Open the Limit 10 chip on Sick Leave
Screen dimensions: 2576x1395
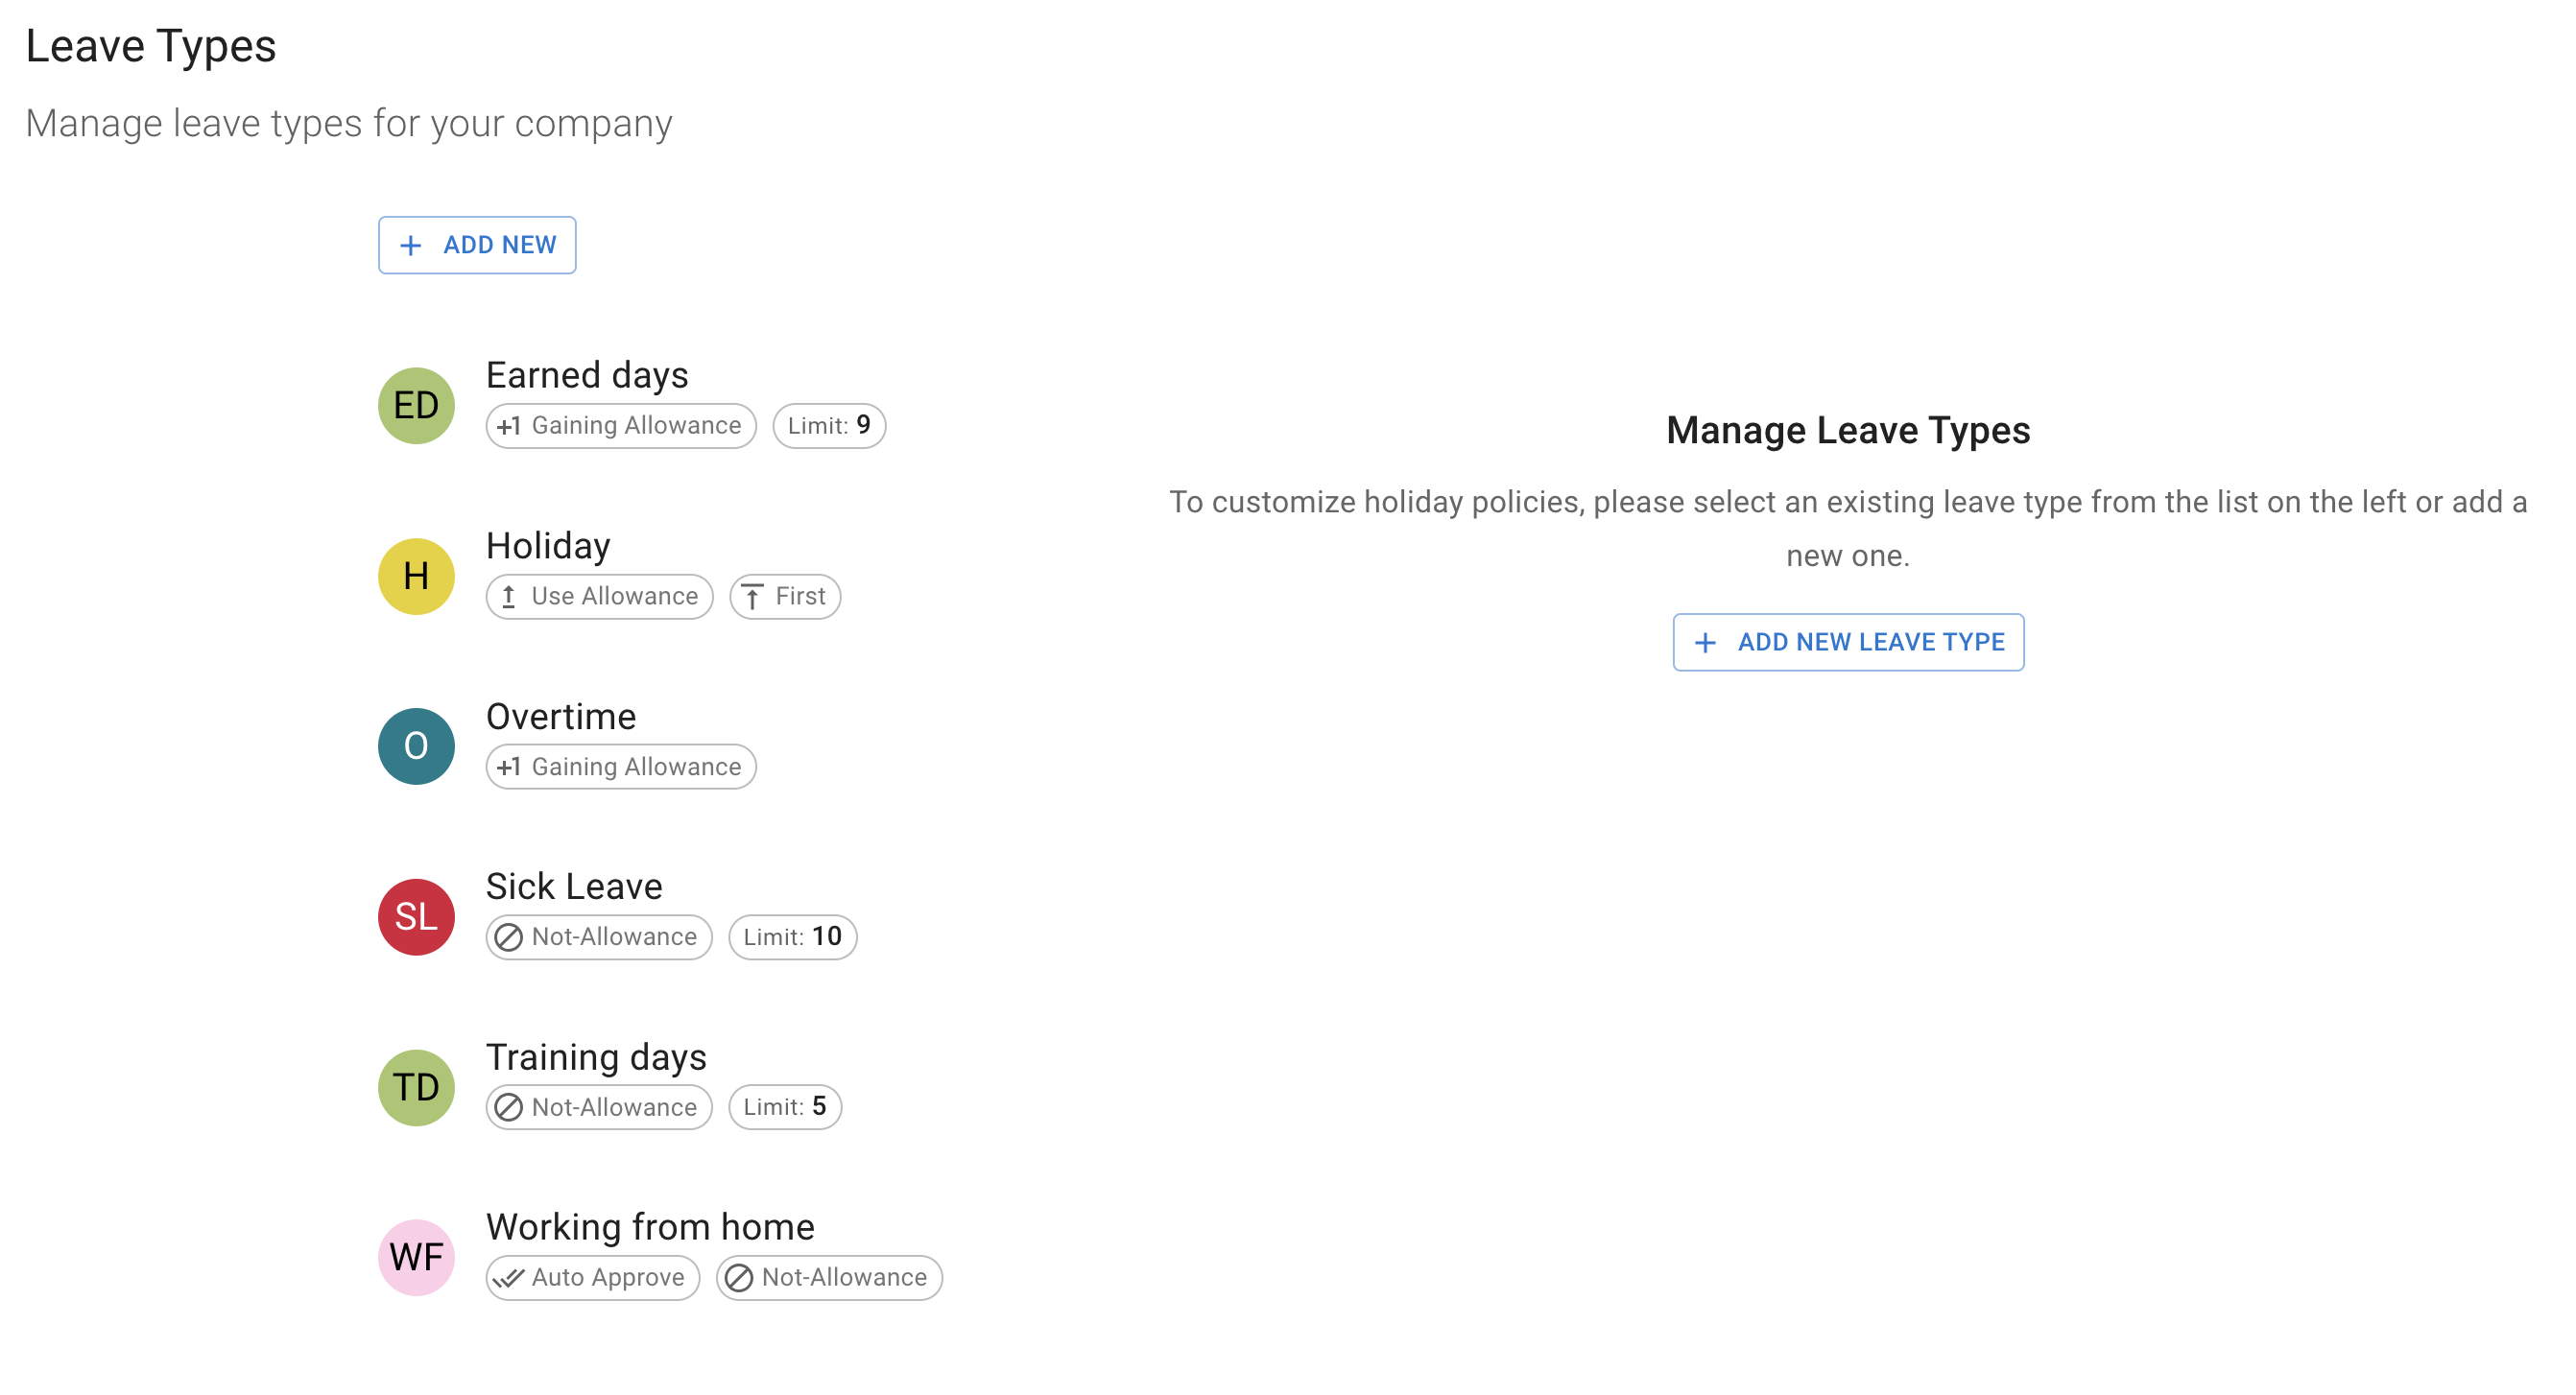click(x=792, y=936)
